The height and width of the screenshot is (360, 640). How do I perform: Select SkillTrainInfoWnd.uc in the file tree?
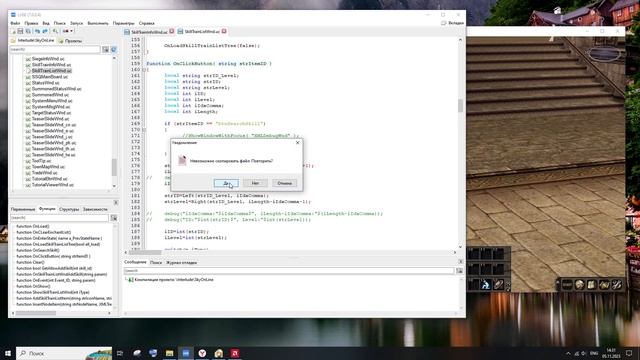[x=51, y=65]
